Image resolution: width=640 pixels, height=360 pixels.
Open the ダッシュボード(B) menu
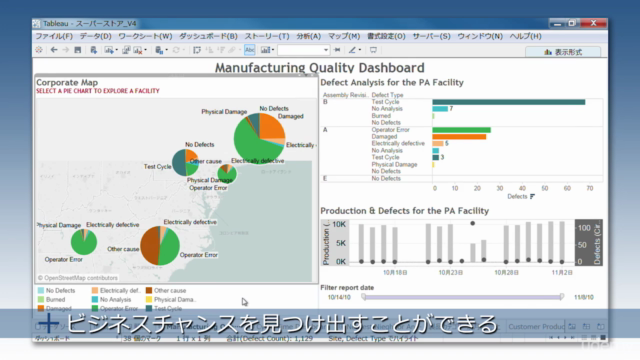click(x=208, y=36)
